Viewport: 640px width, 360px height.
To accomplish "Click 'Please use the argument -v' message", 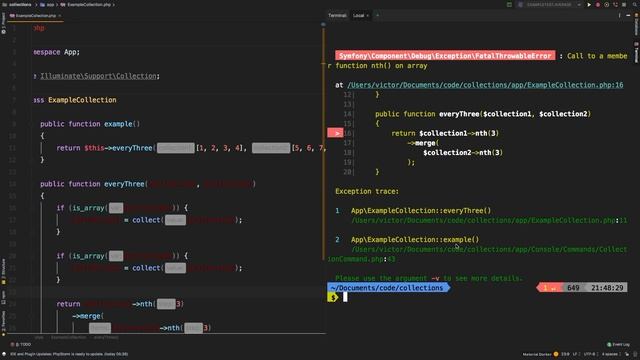I will click(429, 278).
